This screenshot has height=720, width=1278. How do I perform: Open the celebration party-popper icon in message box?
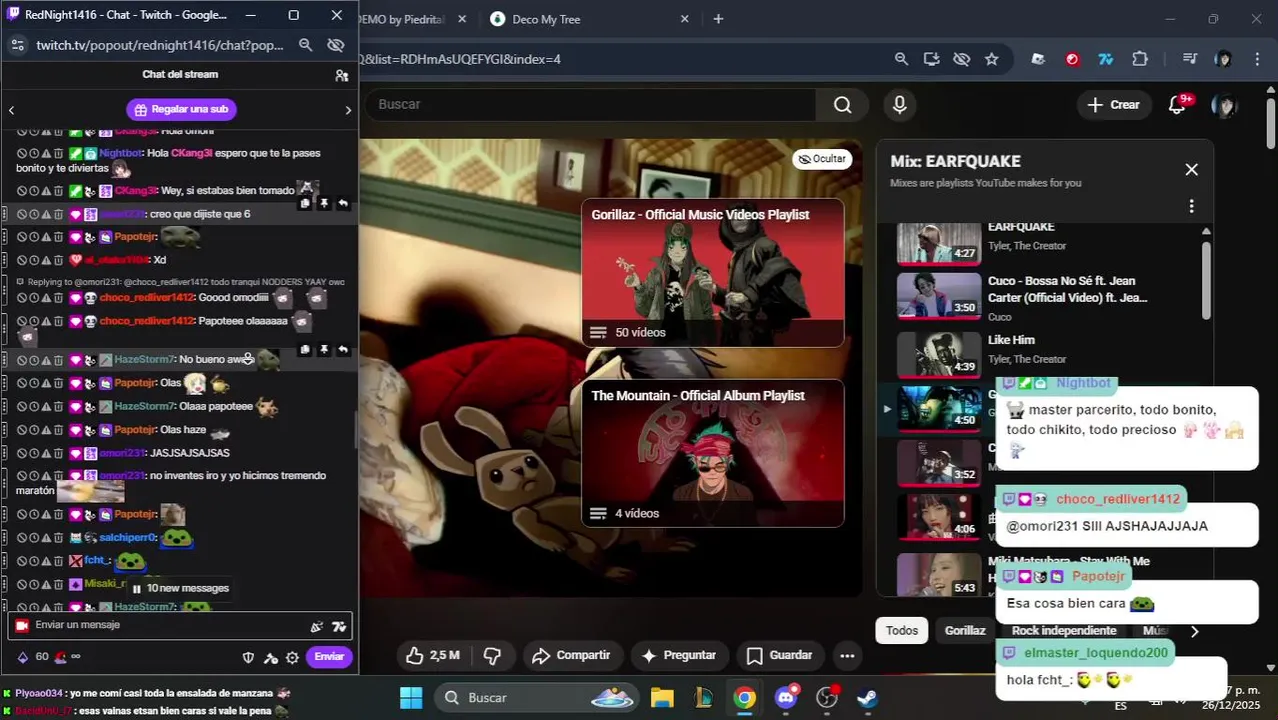[317, 626]
